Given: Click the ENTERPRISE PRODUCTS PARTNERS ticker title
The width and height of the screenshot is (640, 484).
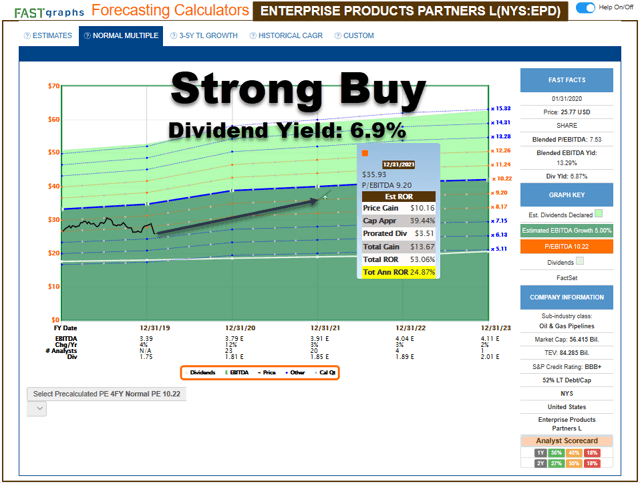Looking at the screenshot, I should [x=410, y=11].
